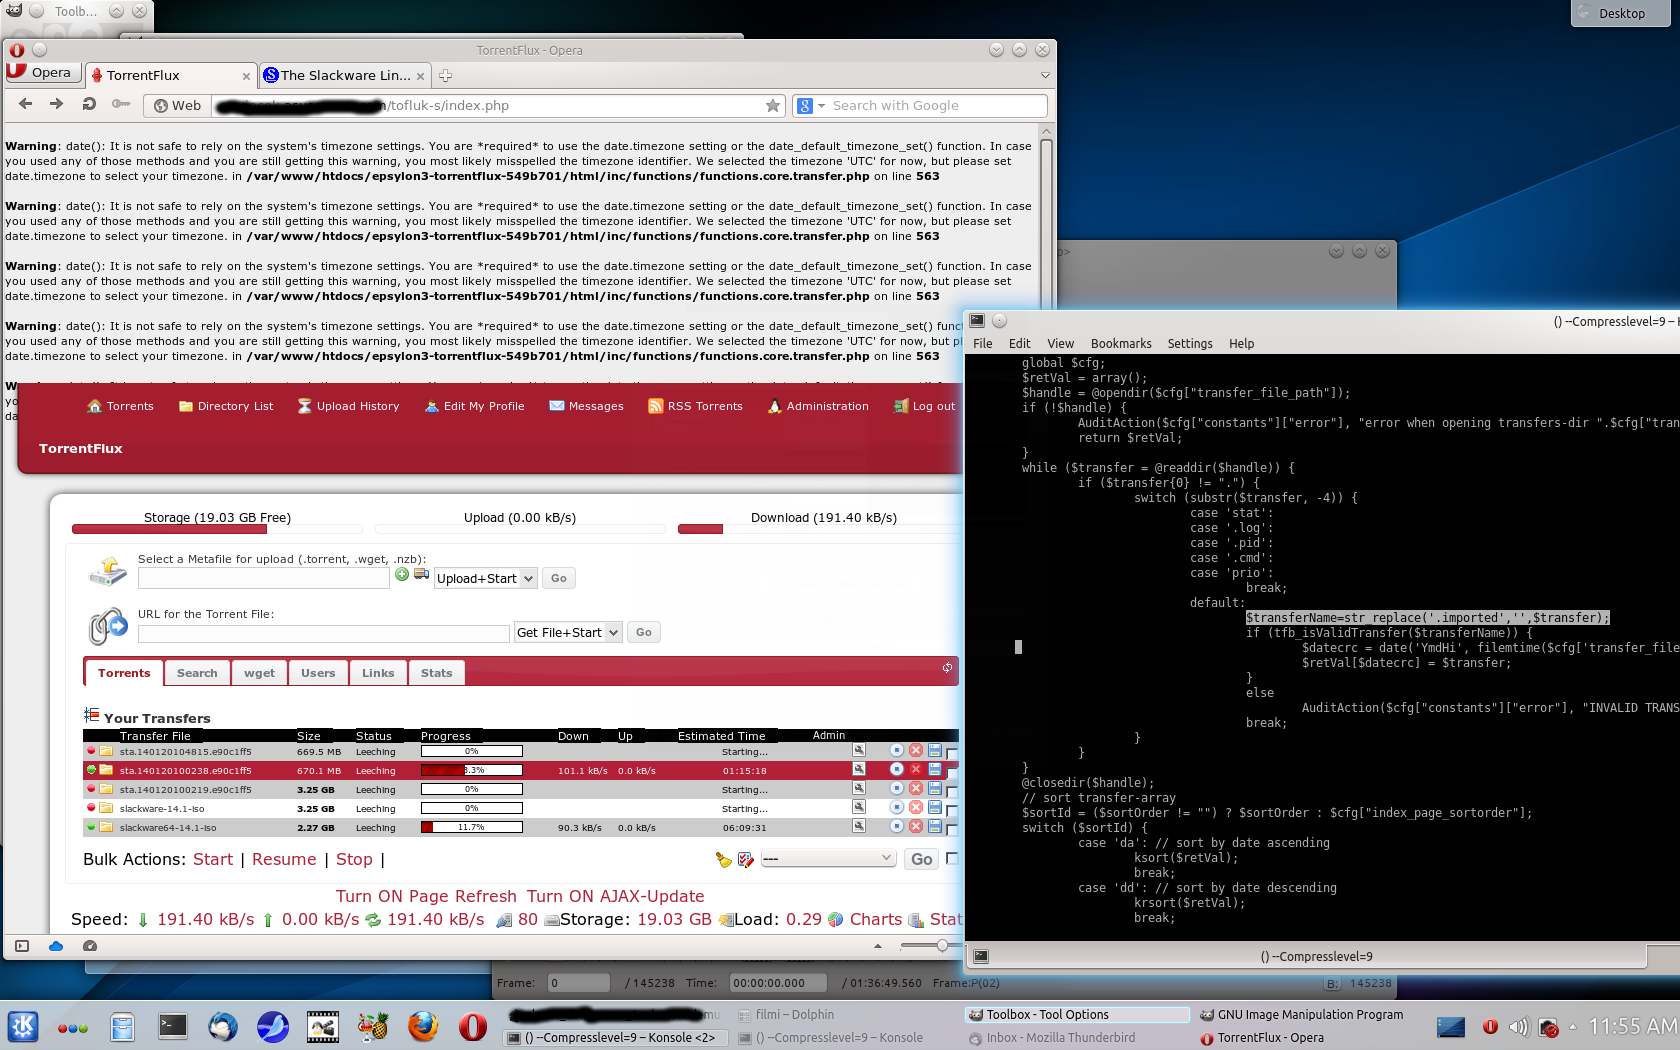Click progress bar of slackware64-14.1-iso
The image size is (1680, 1050).
[x=471, y=827]
